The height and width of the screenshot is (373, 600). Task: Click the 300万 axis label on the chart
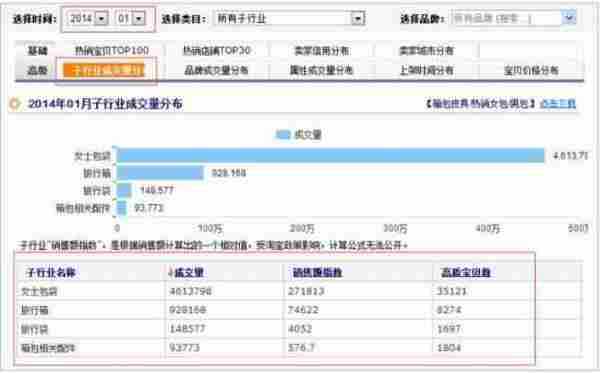395,229
